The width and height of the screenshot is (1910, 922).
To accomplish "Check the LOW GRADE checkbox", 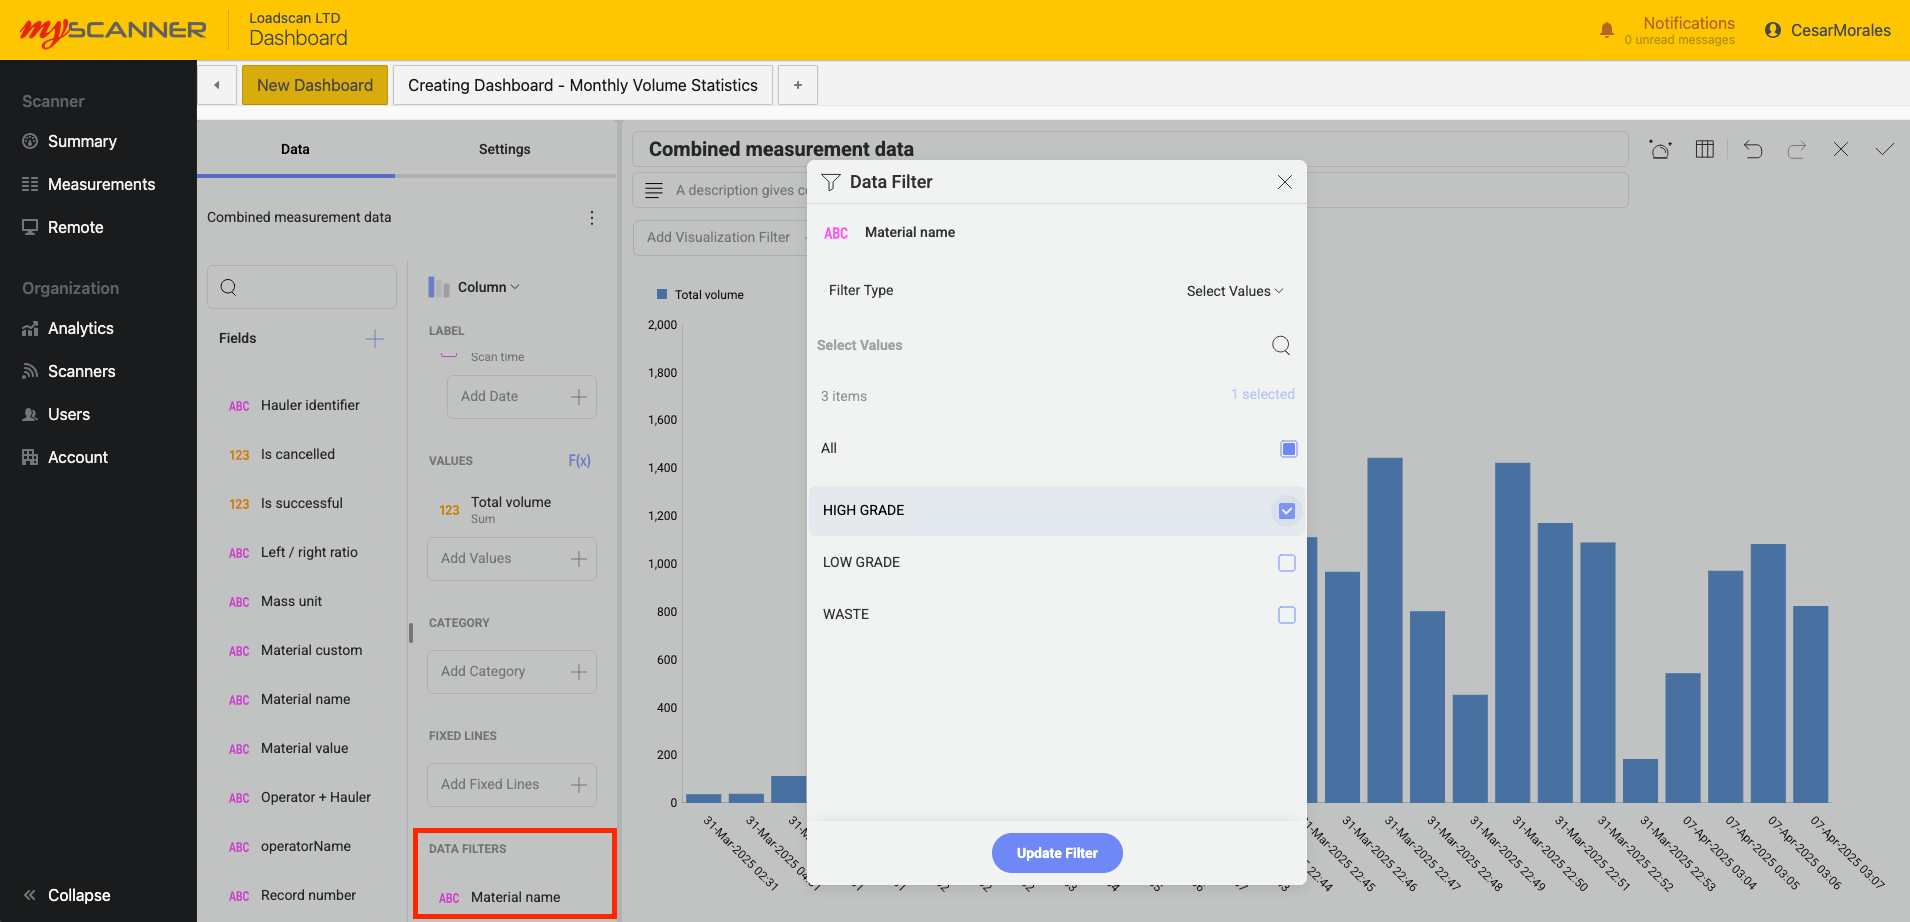I will click(x=1287, y=563).
